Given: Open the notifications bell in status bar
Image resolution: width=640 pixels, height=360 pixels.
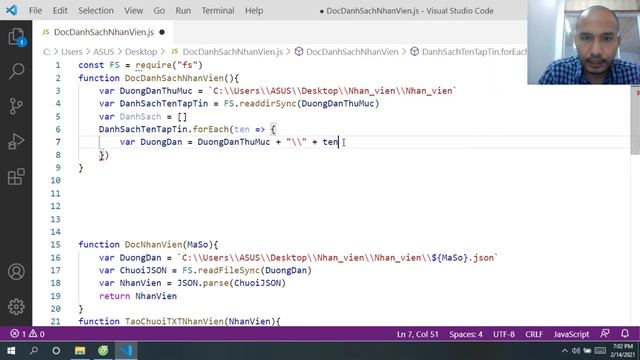Looking at the screenshot, I should [x=624, y=333].
